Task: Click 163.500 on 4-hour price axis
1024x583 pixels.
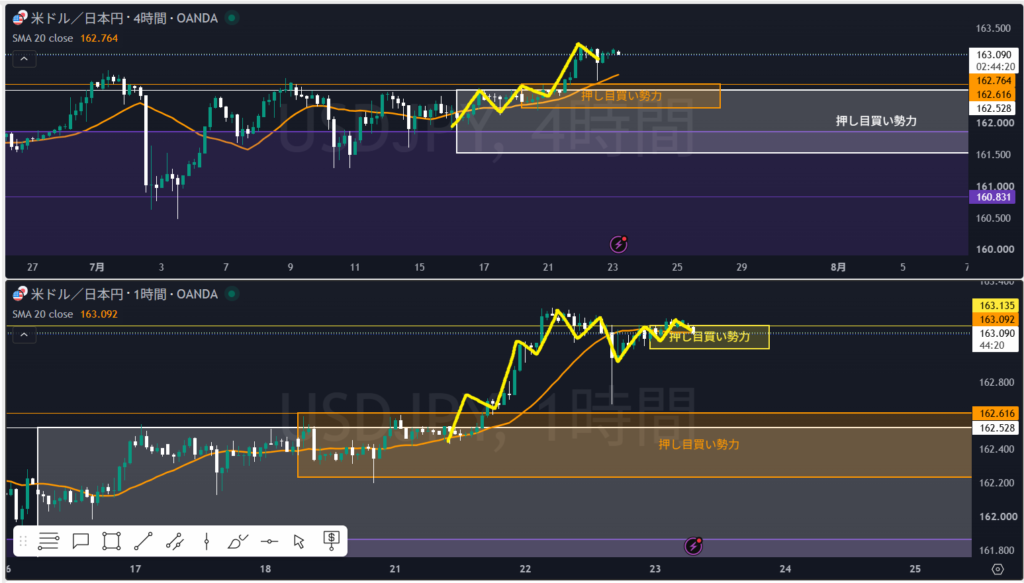Action: pos(991,28)
